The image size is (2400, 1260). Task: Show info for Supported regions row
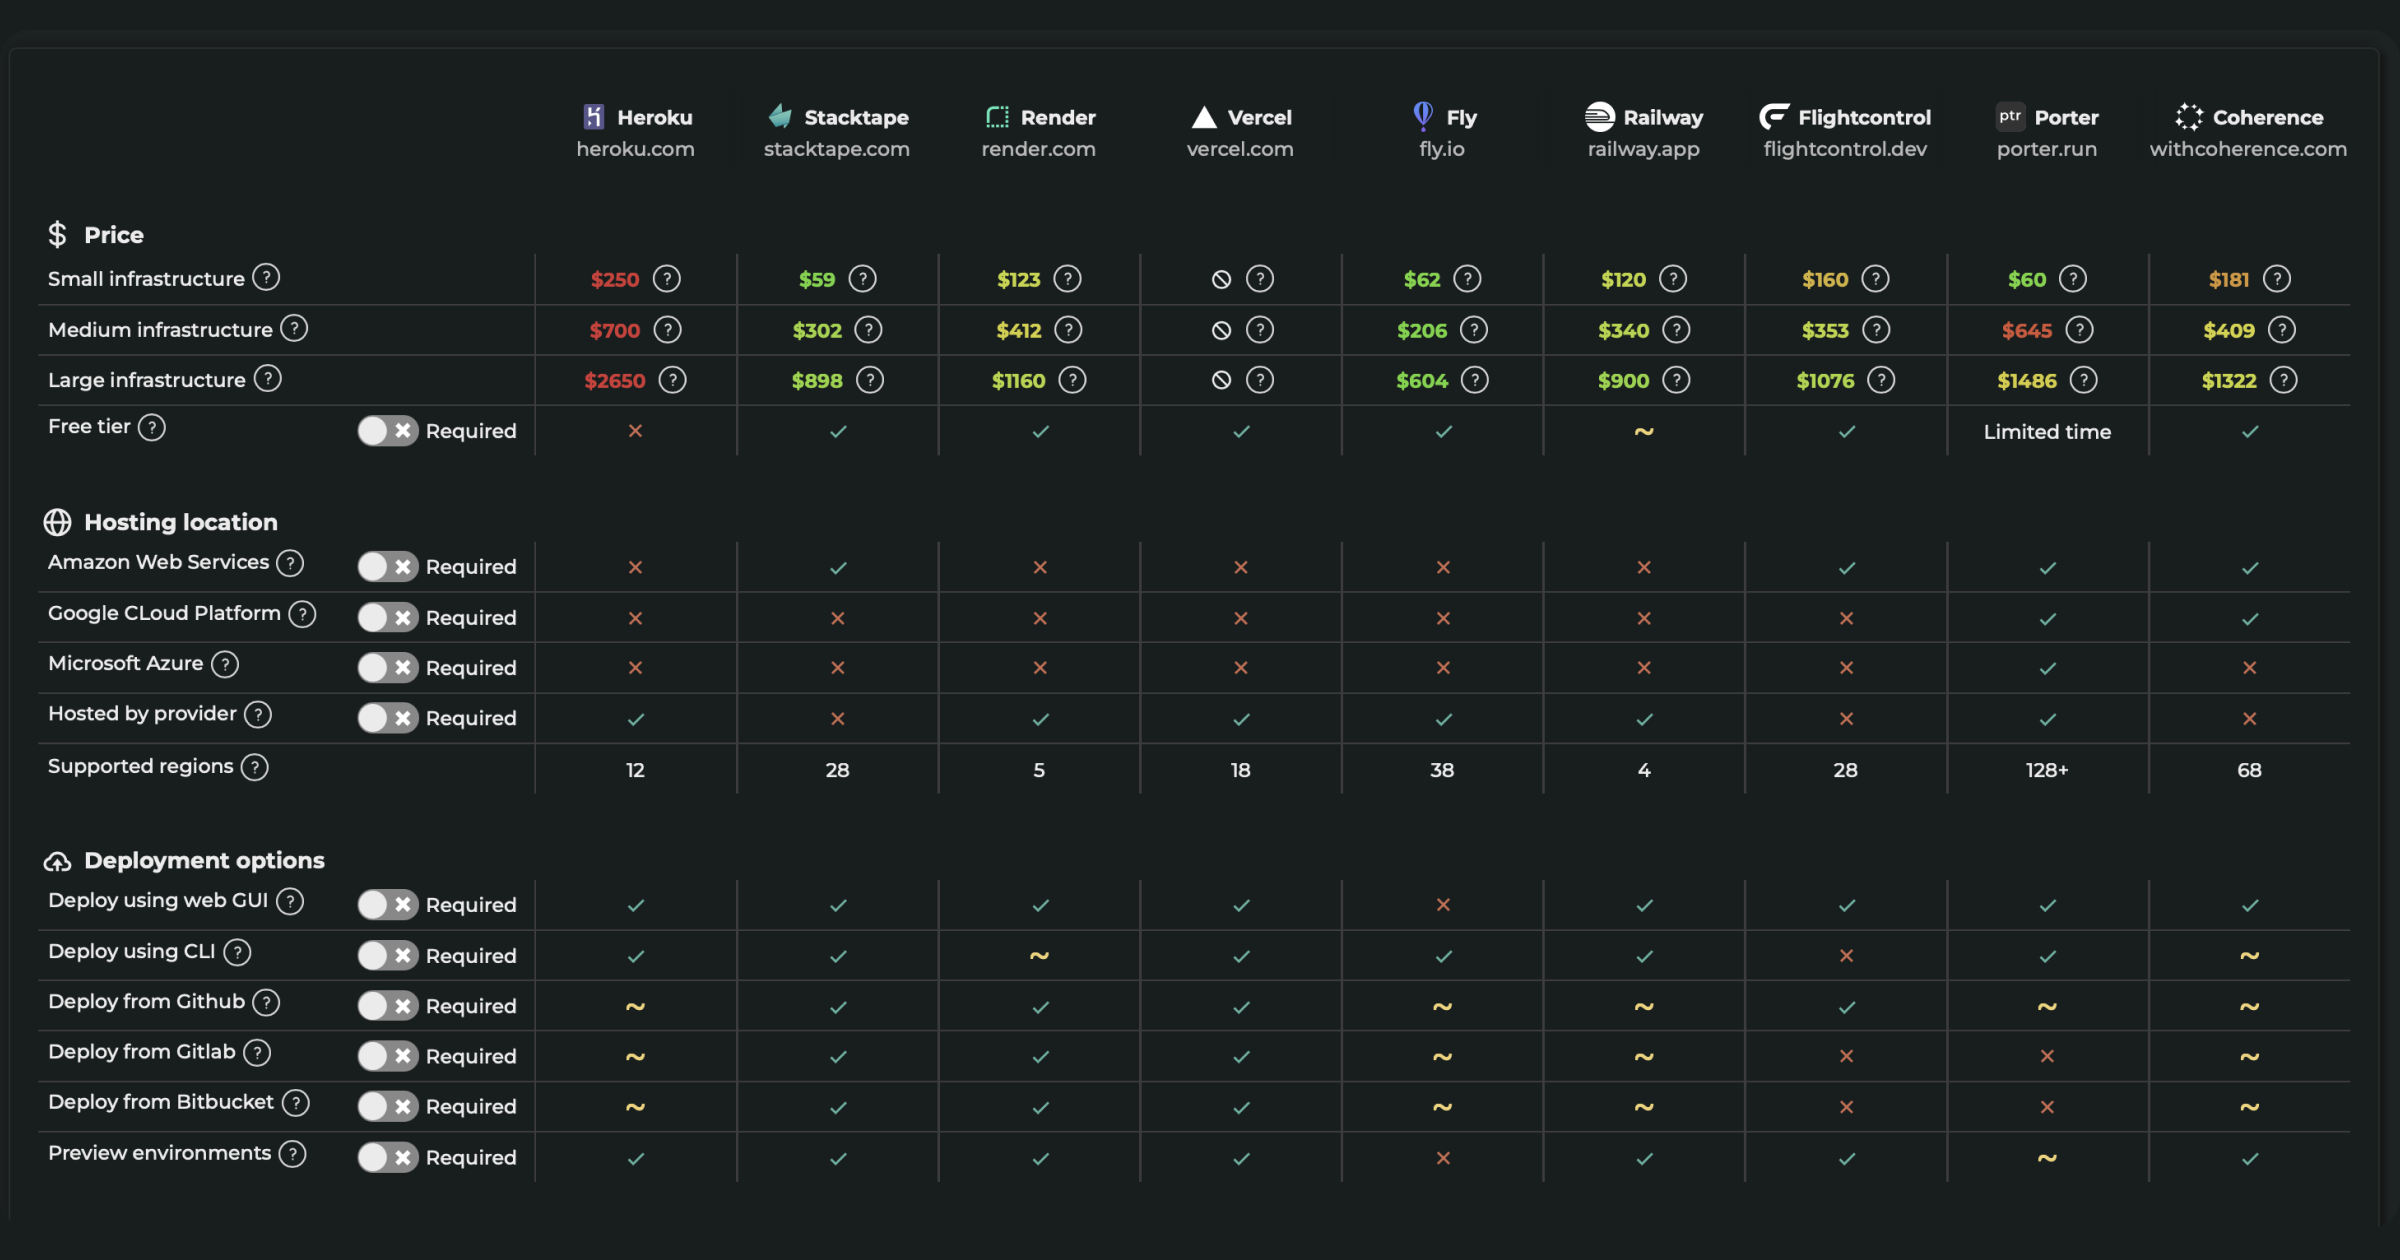(x=255, y=767)
